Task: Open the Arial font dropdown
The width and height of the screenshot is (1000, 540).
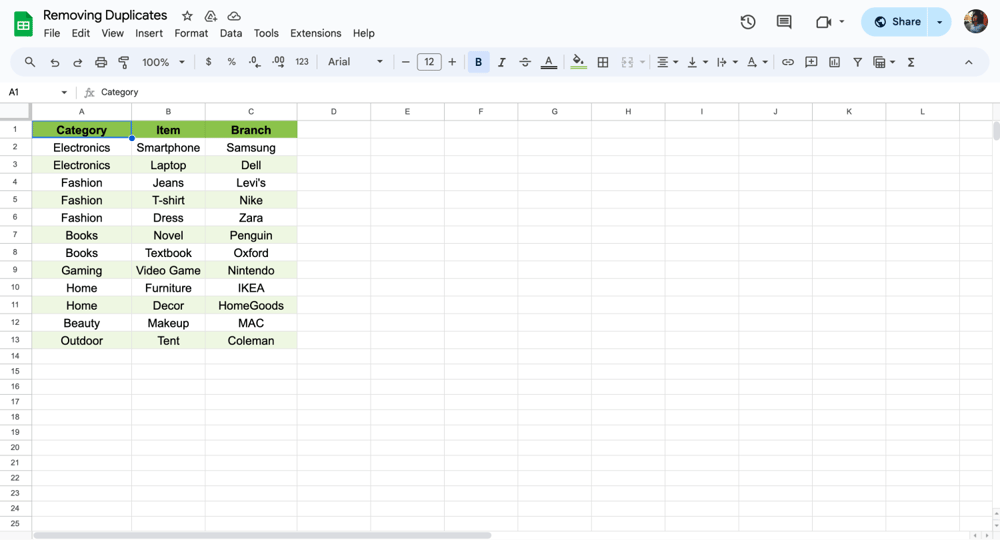Action: coord(355,62)
